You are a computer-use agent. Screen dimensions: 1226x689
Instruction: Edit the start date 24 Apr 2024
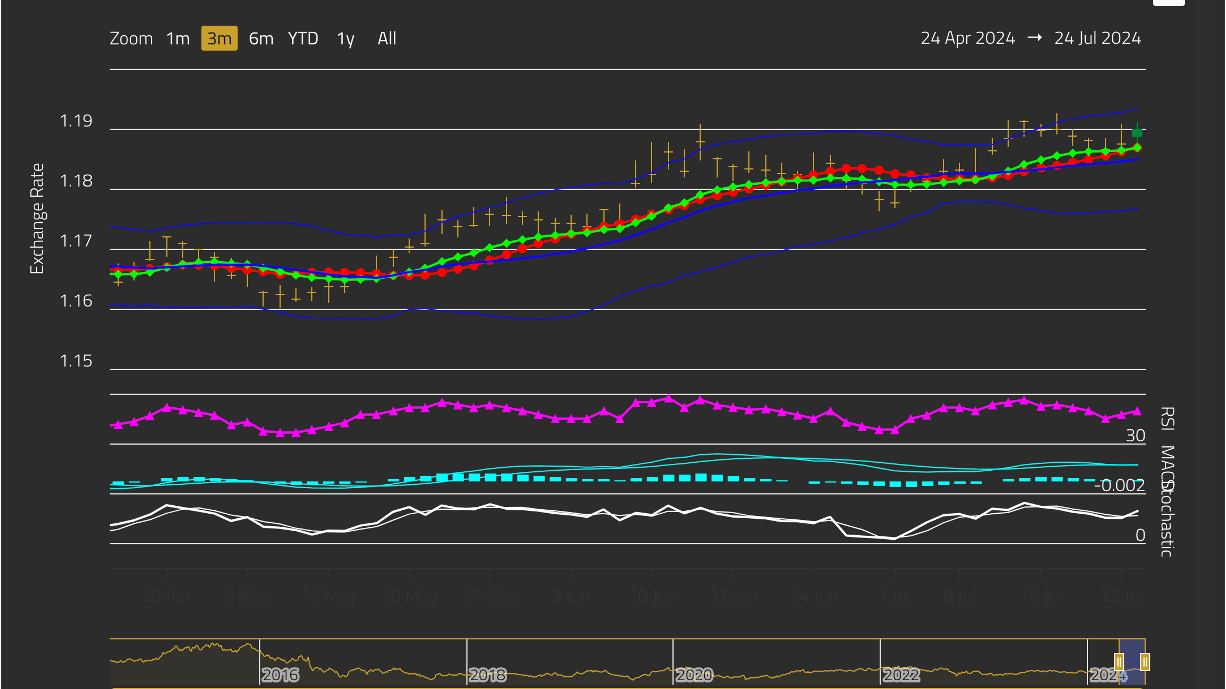[967, 39]
